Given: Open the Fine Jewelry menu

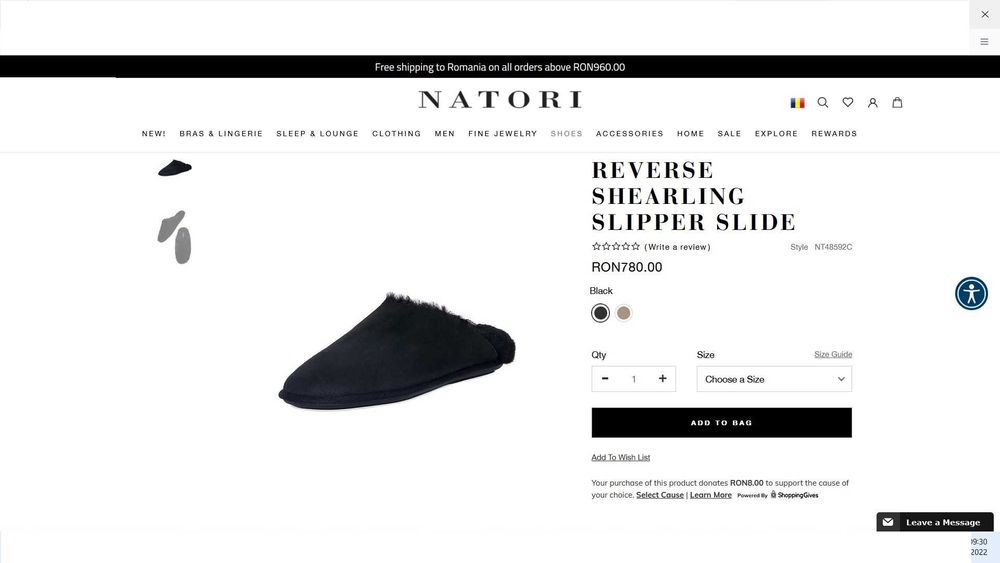Looking at the screenshot, I should pyautogui.click(x=503, y=133).
